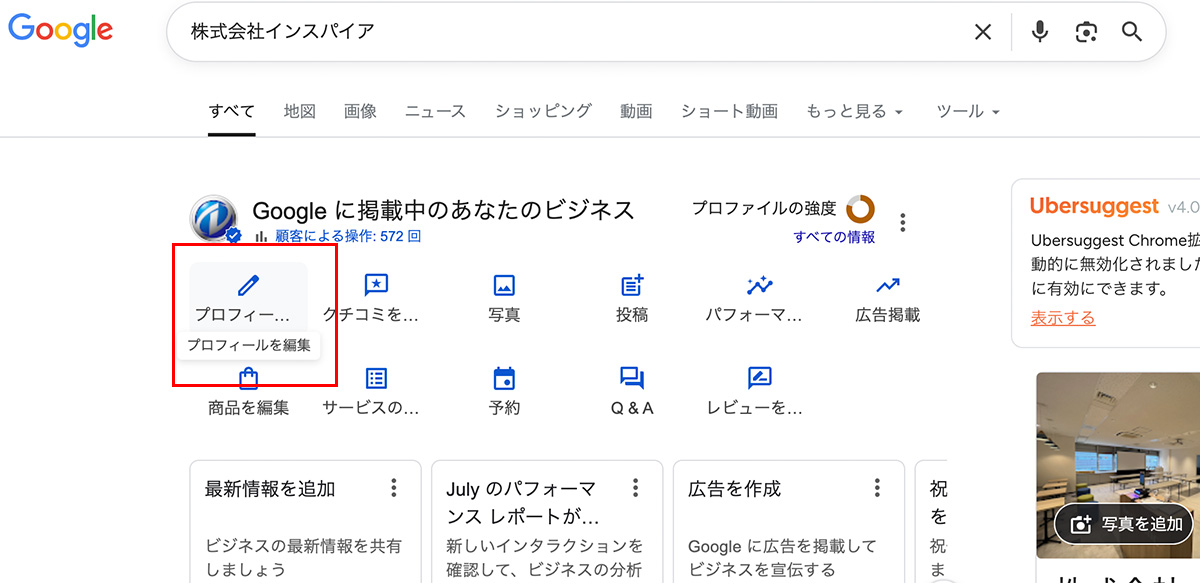Open July のパフォーマンス card three-dot menu

point(636,488)
